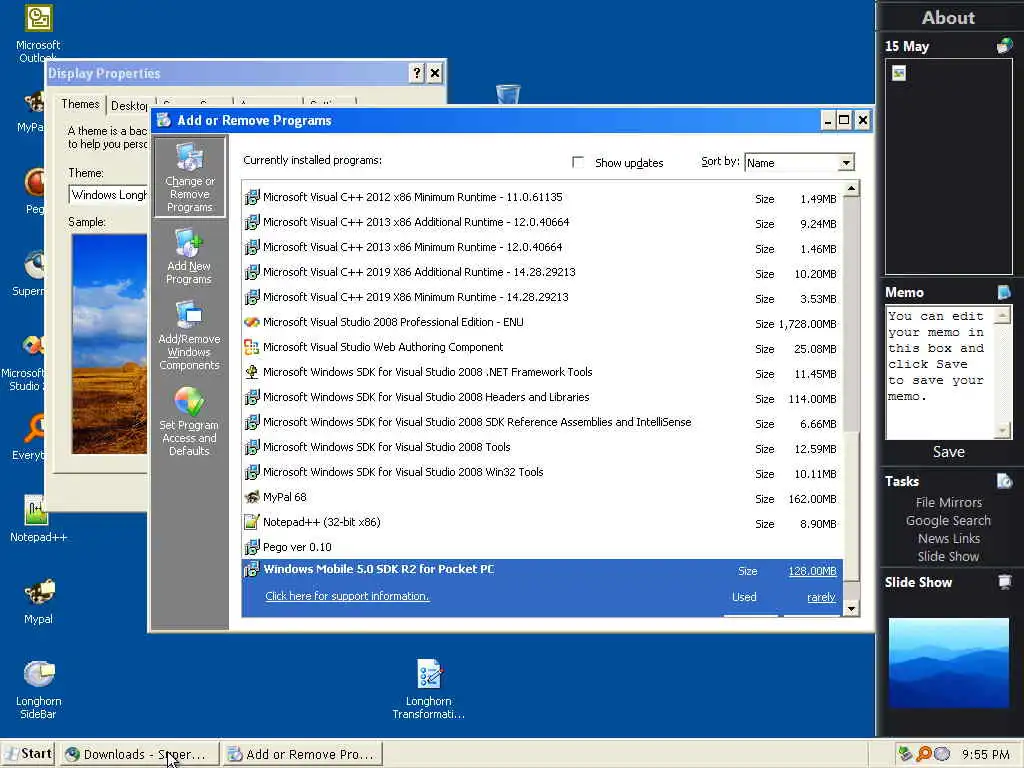Save the memo in sidebar
This screenshot has width=1024, height=768.
[949, 452]
